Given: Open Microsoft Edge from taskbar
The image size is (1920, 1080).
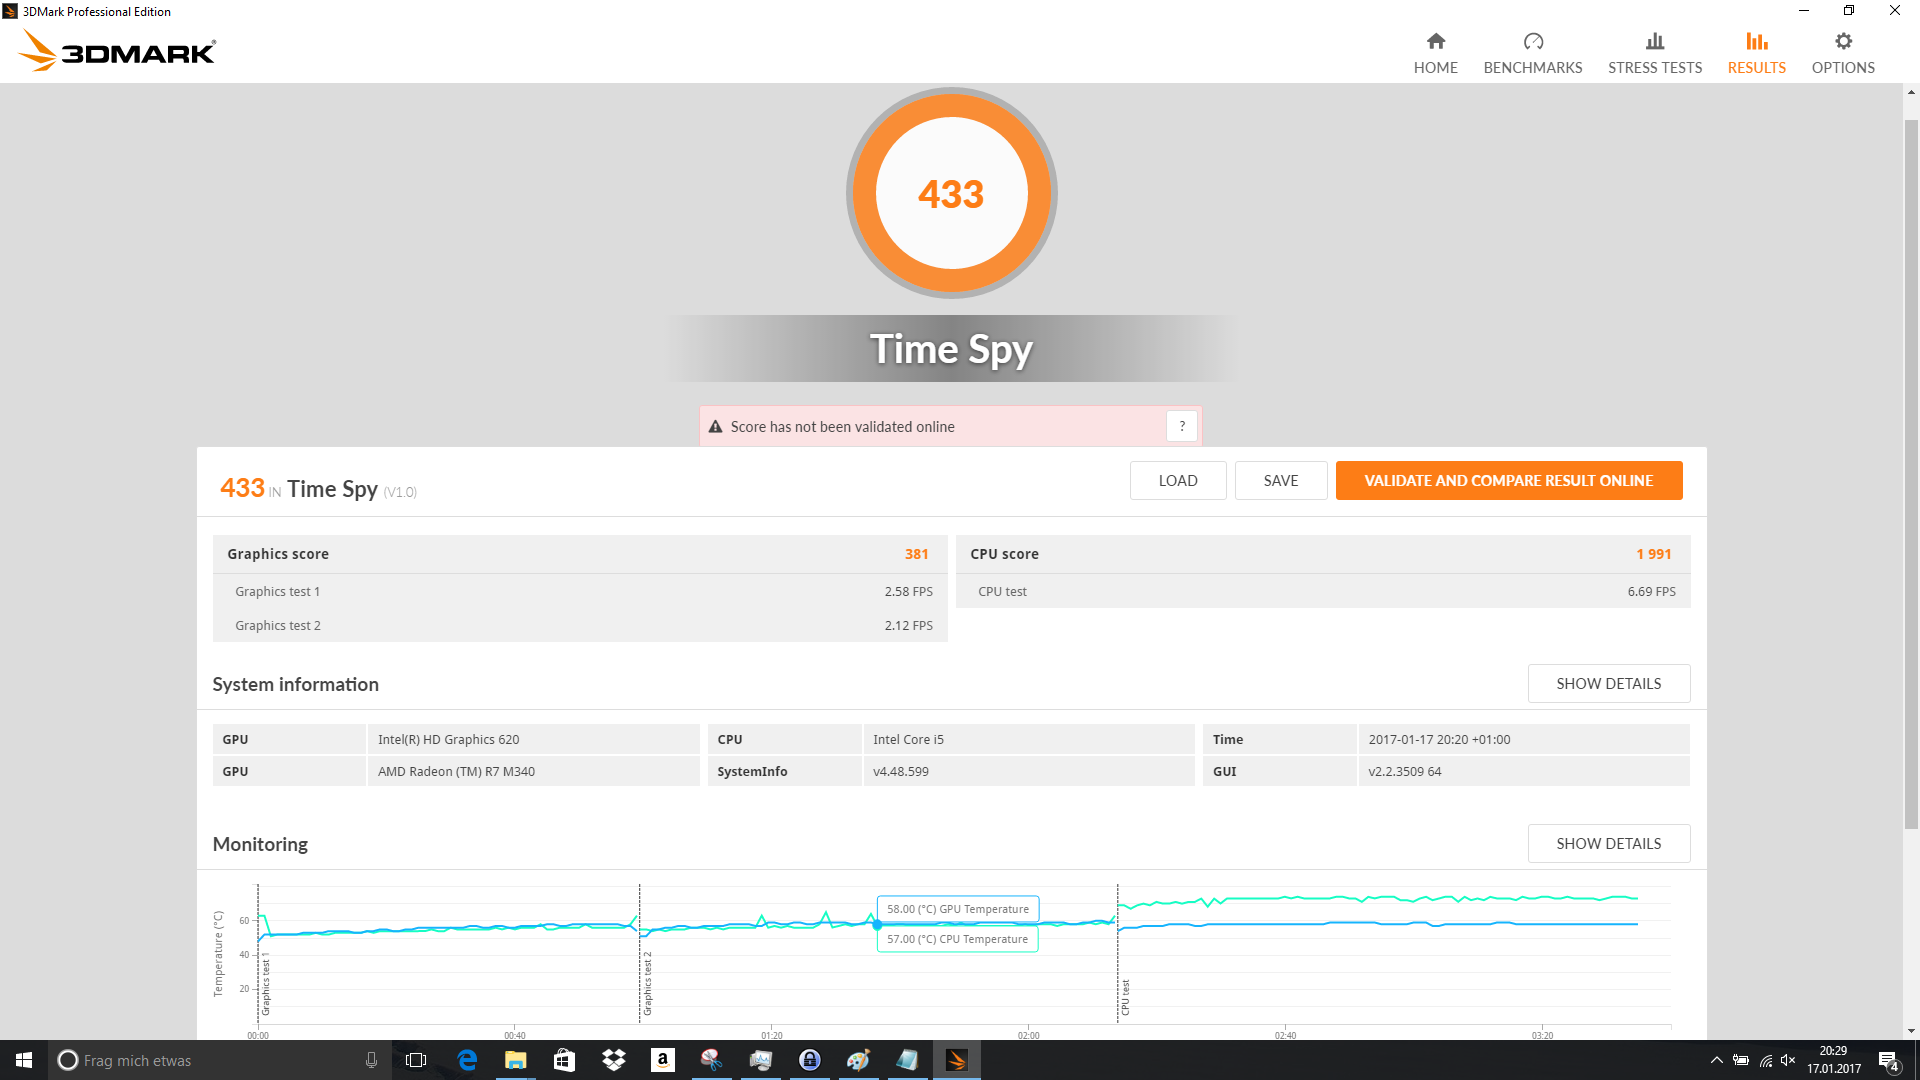Looking at the screenshot, I should (466, 1060).
